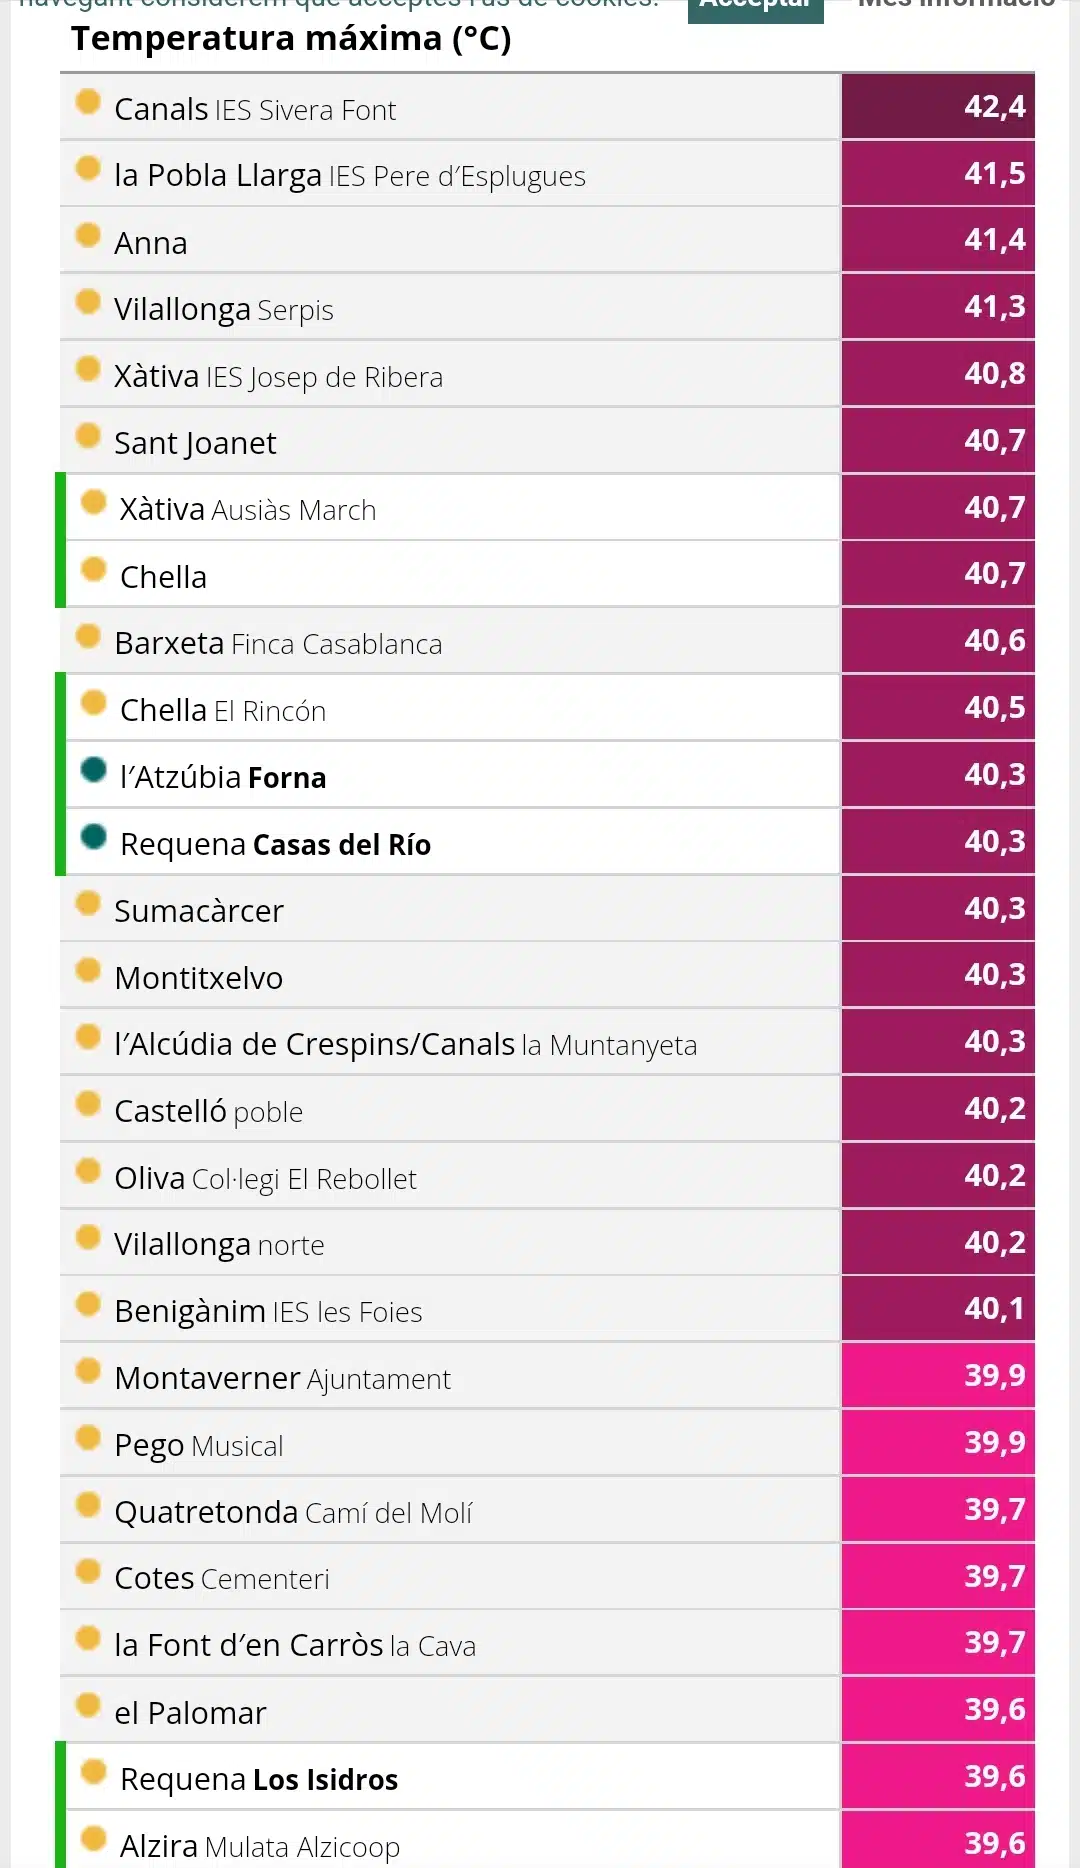Click the teal dot beside Requena Casas del Río
Image resolution: width=1080 pixels, height=1868 pixels.
coord(93,836)
